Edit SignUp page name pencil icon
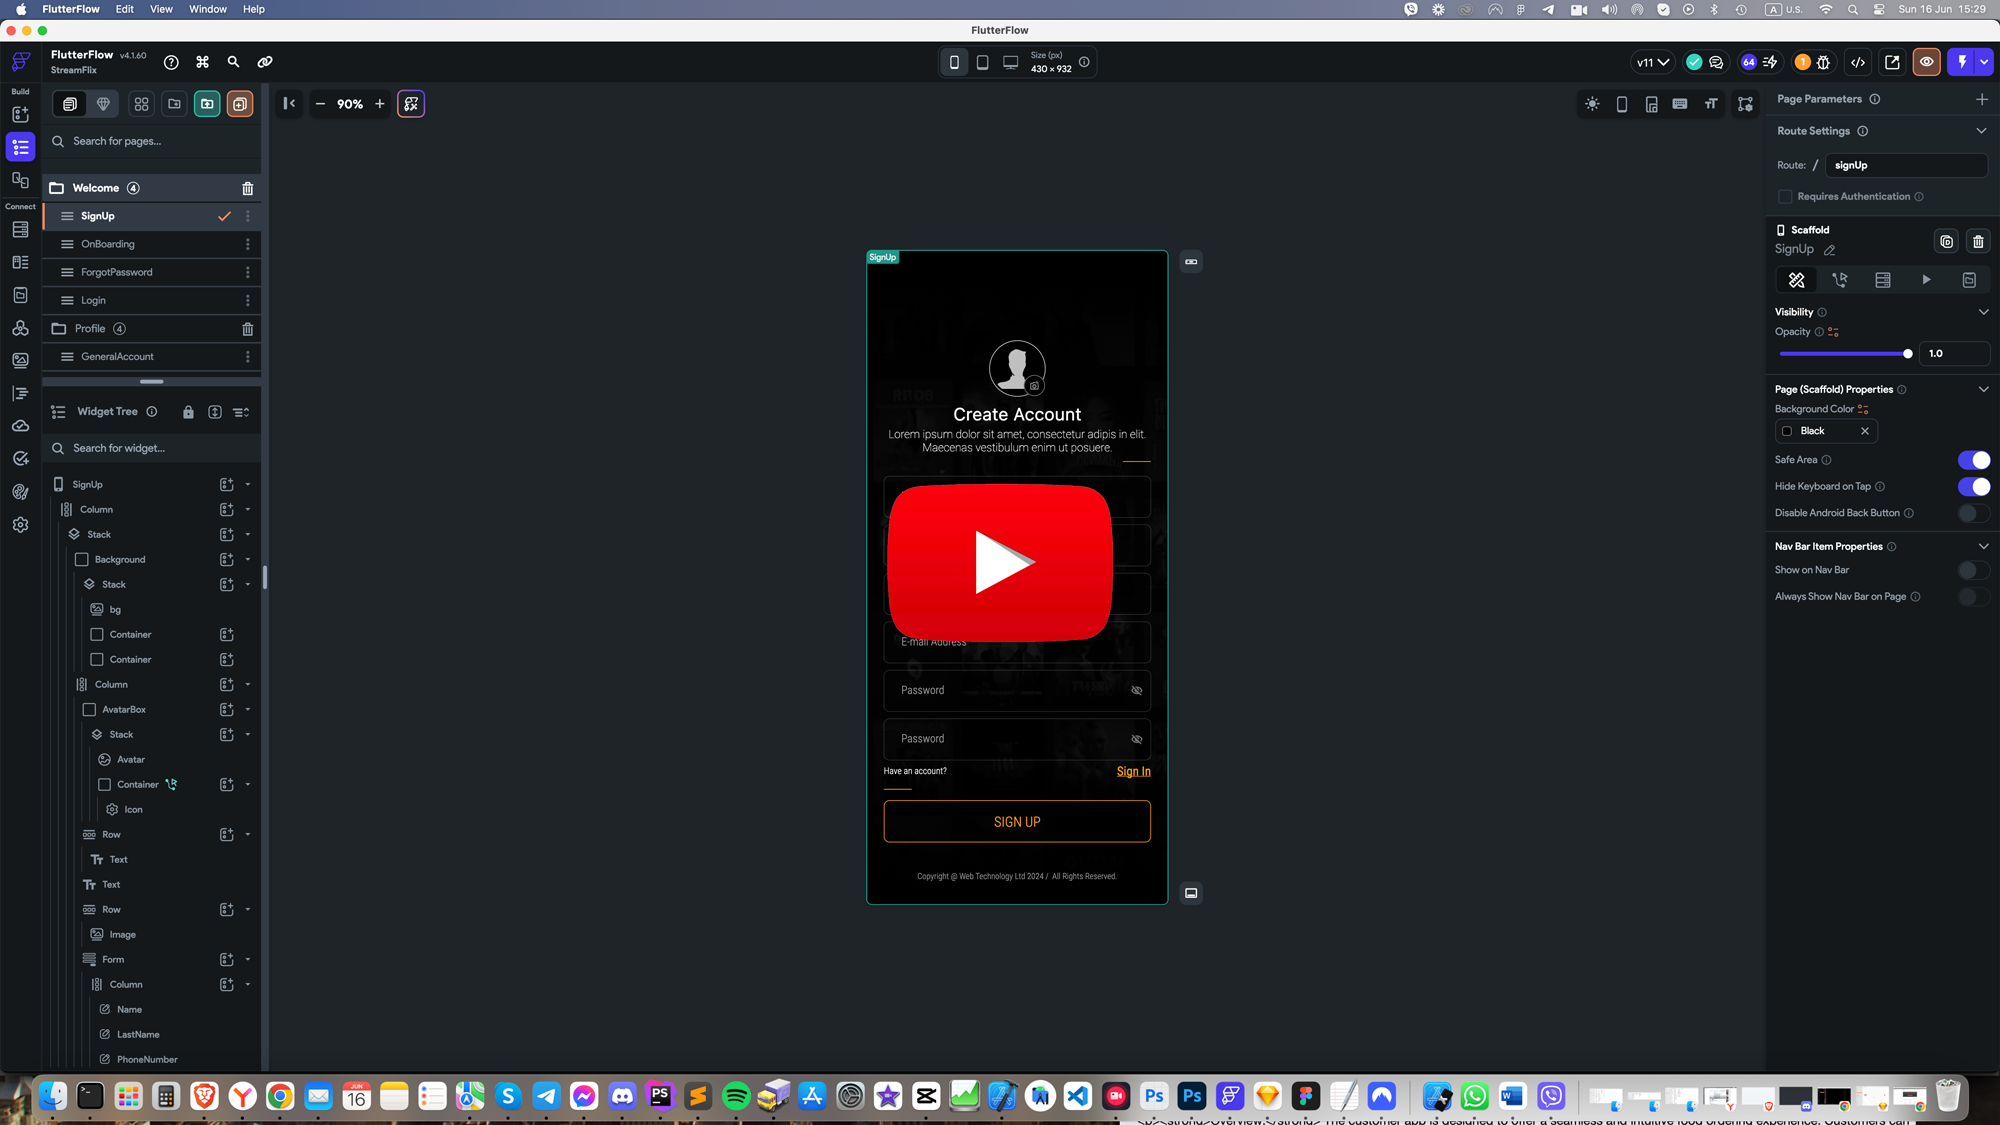Image resolution: width=2000 pixels, height=1125 pixels. [x=1829, y=250]
